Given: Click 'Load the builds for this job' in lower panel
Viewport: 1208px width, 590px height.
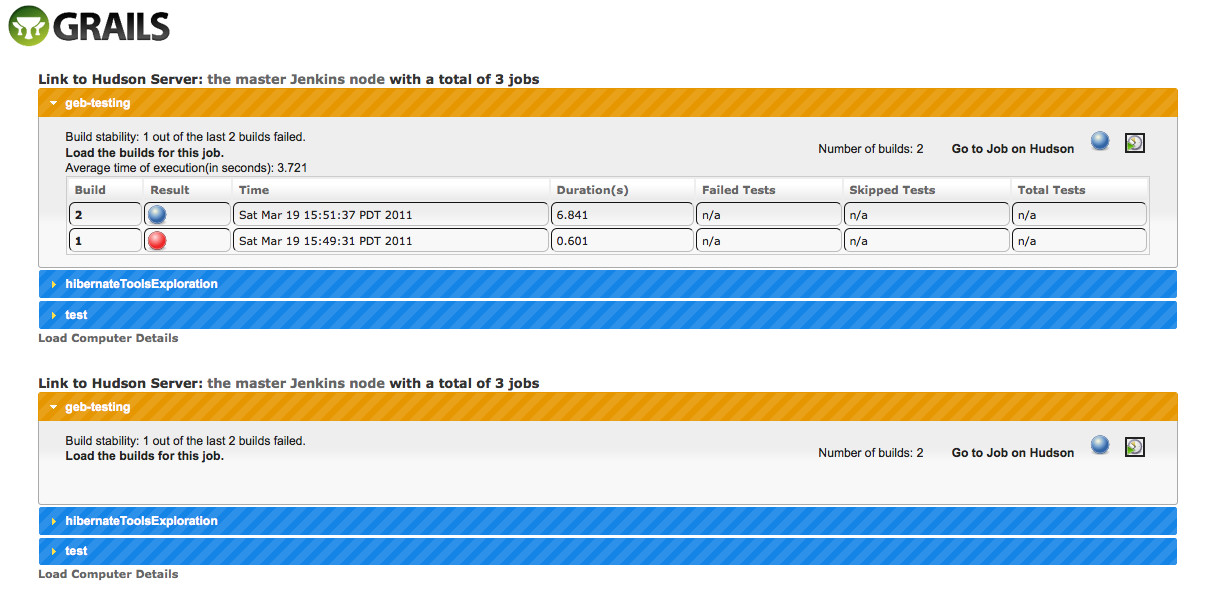Looking at the screenshot, I should 145,456.
